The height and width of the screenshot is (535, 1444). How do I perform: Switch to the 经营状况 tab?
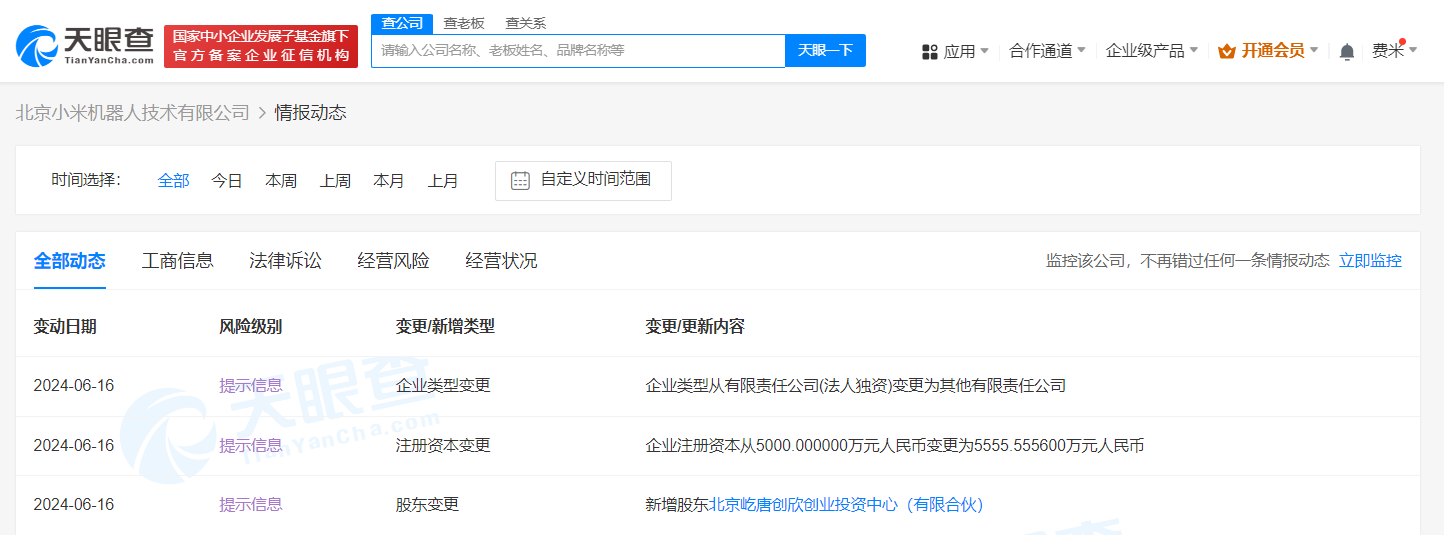pos(502,261)
